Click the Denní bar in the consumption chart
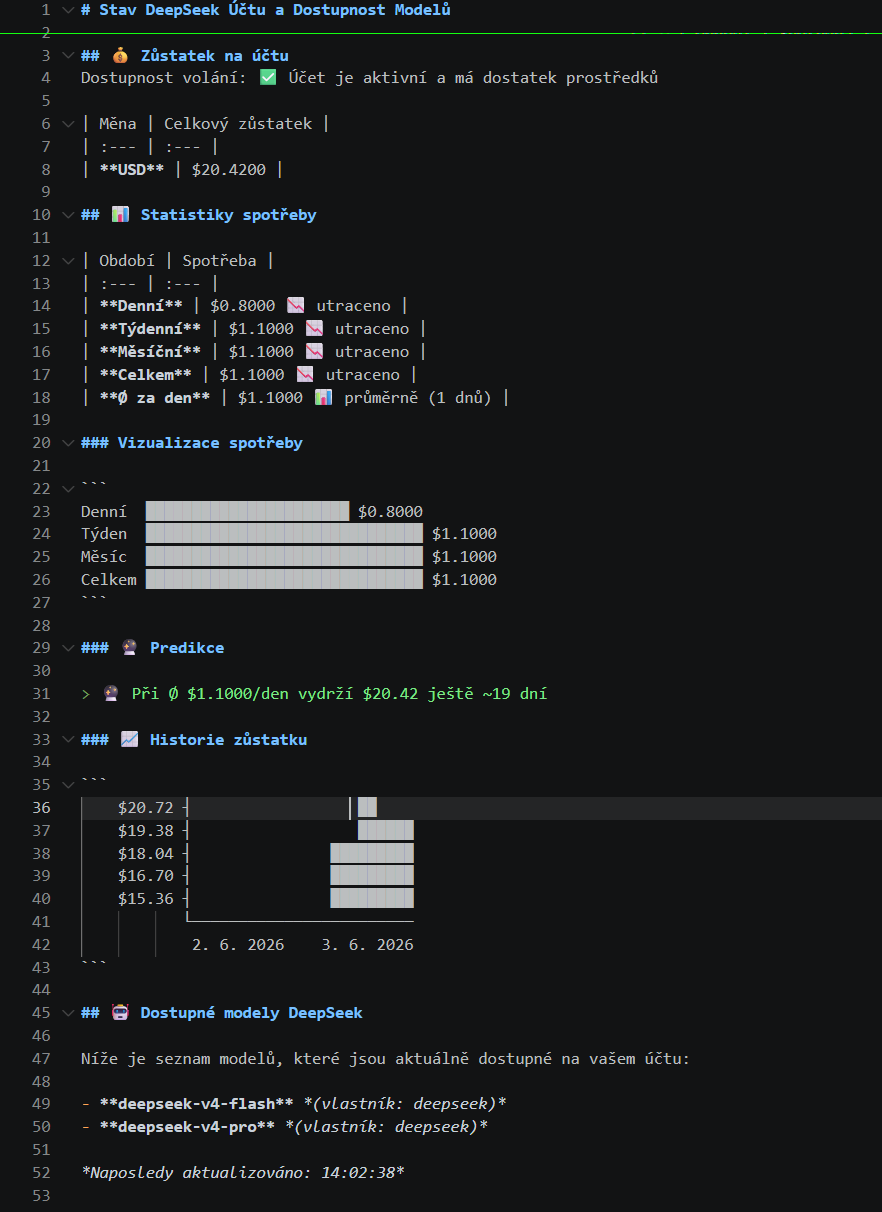 tap(248, 511)
